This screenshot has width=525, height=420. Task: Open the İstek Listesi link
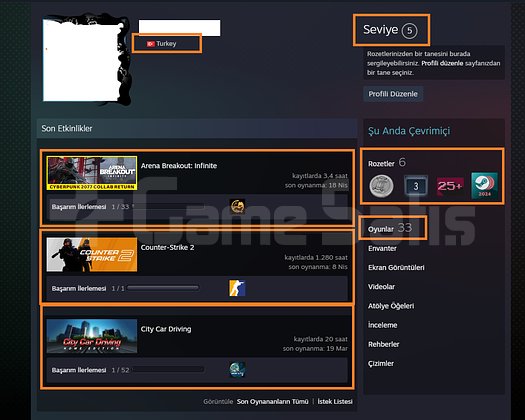335,402
